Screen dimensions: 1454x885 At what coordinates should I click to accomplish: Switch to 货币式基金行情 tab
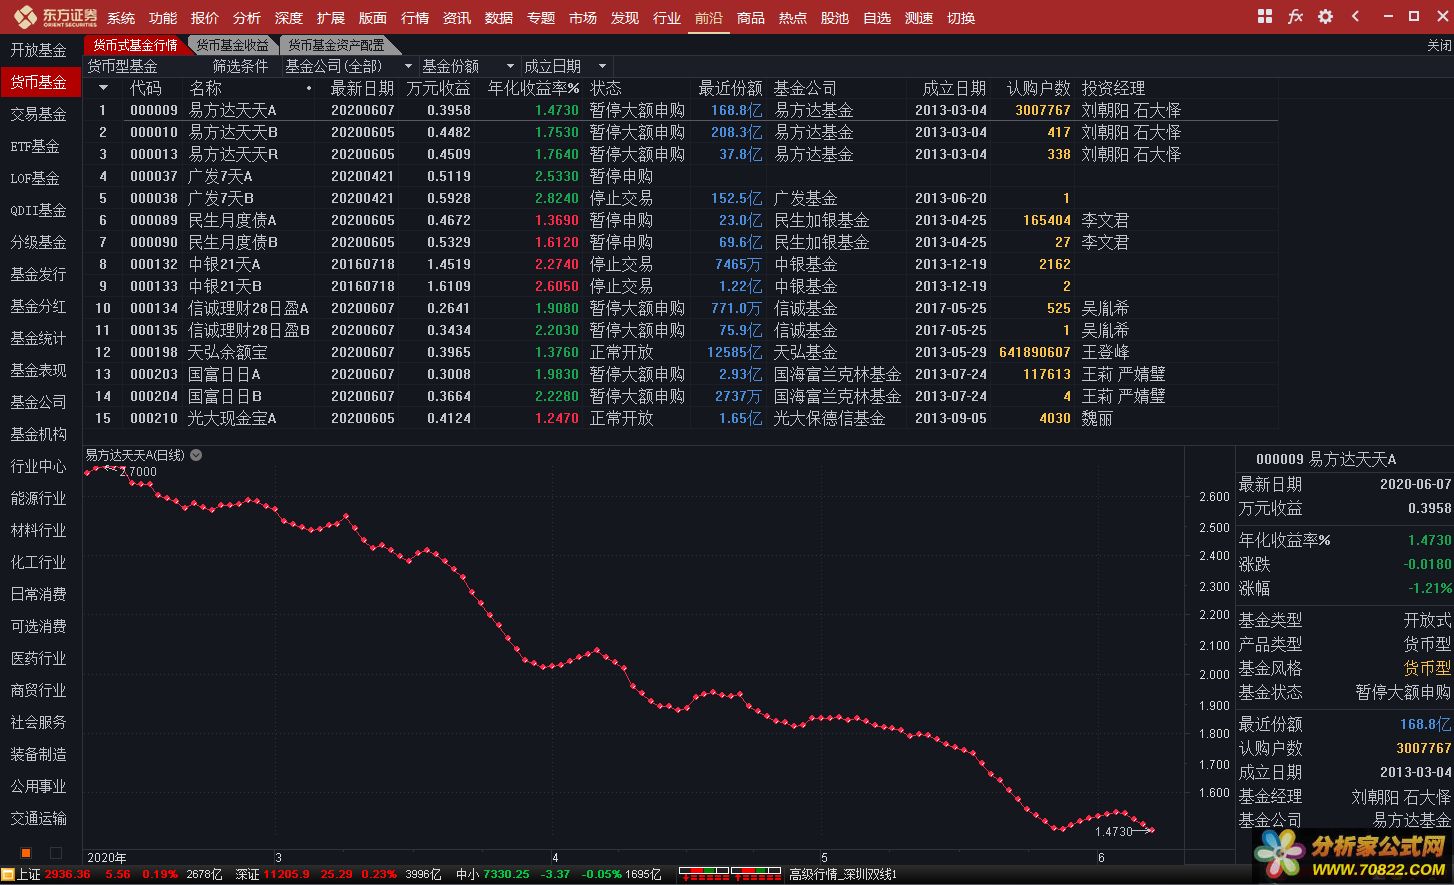click(135, 45)
